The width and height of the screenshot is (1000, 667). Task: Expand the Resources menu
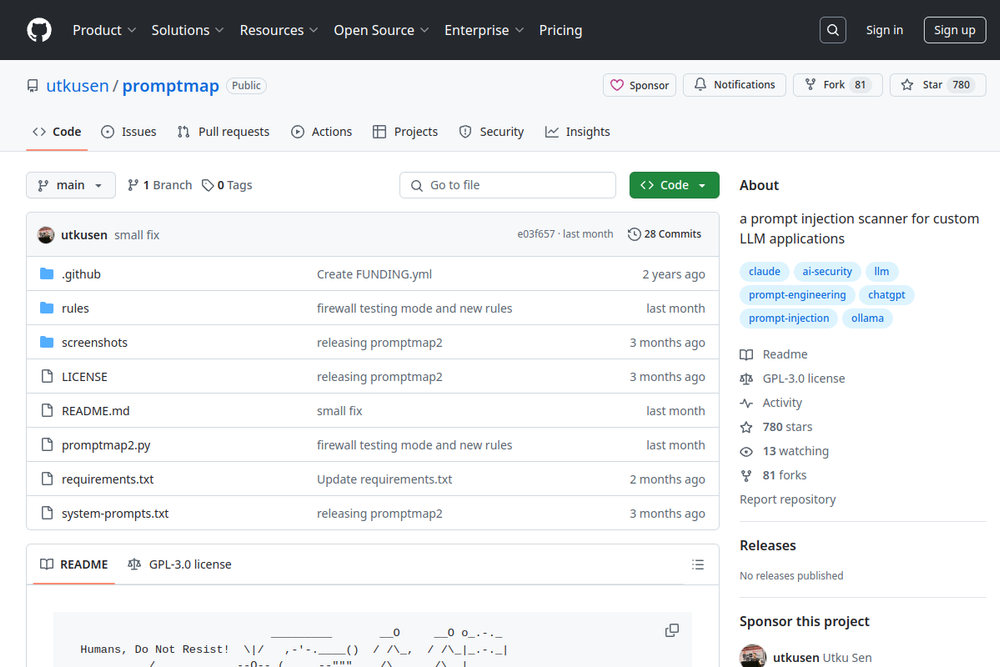279,30
